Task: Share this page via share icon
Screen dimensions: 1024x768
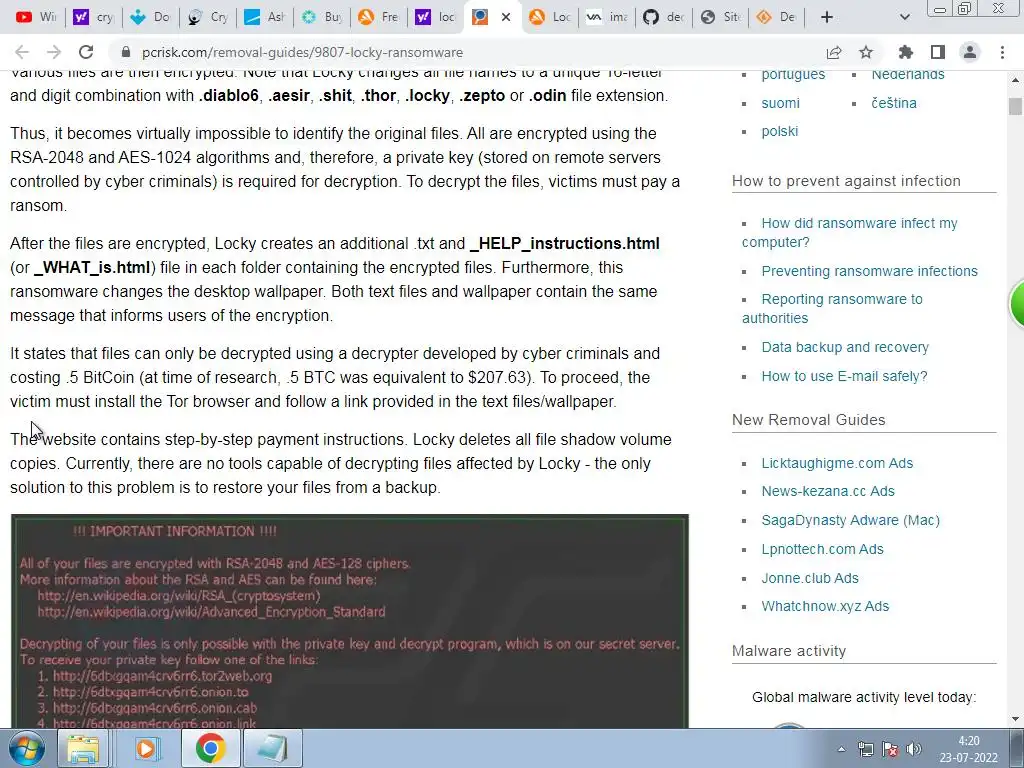Action: (x=834, y=52)
